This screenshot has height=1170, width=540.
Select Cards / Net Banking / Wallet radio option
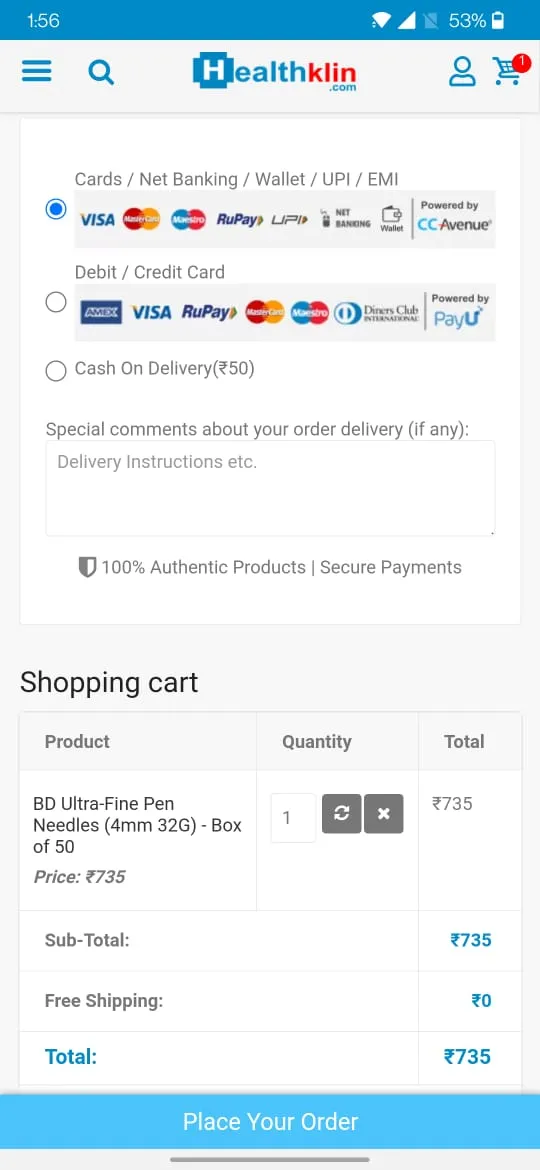[56, 209]
